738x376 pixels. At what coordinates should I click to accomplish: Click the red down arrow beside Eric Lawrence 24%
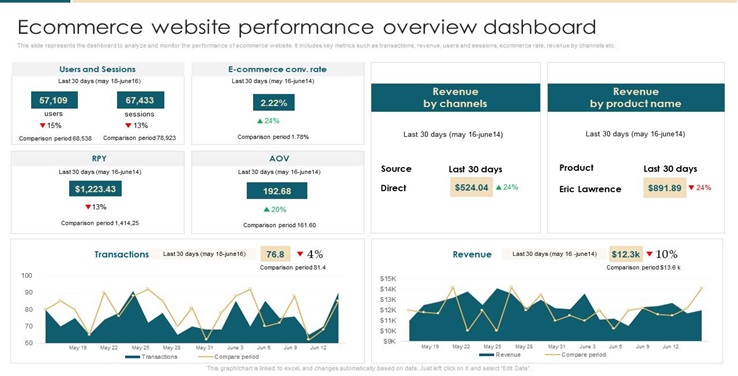(691, 188)
